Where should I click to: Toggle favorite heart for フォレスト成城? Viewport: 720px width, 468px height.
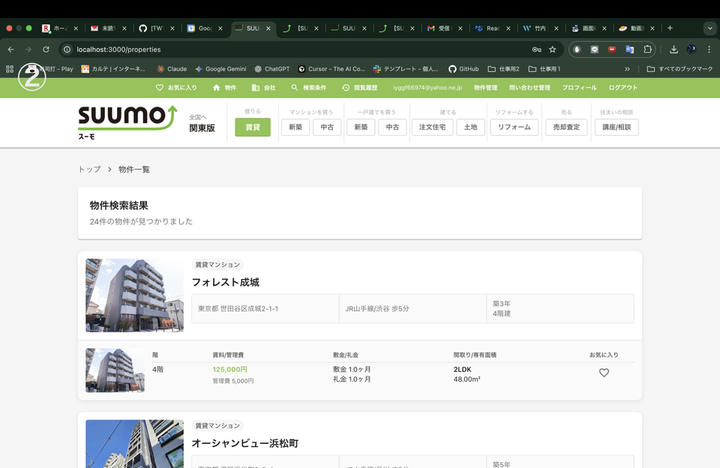604,373
